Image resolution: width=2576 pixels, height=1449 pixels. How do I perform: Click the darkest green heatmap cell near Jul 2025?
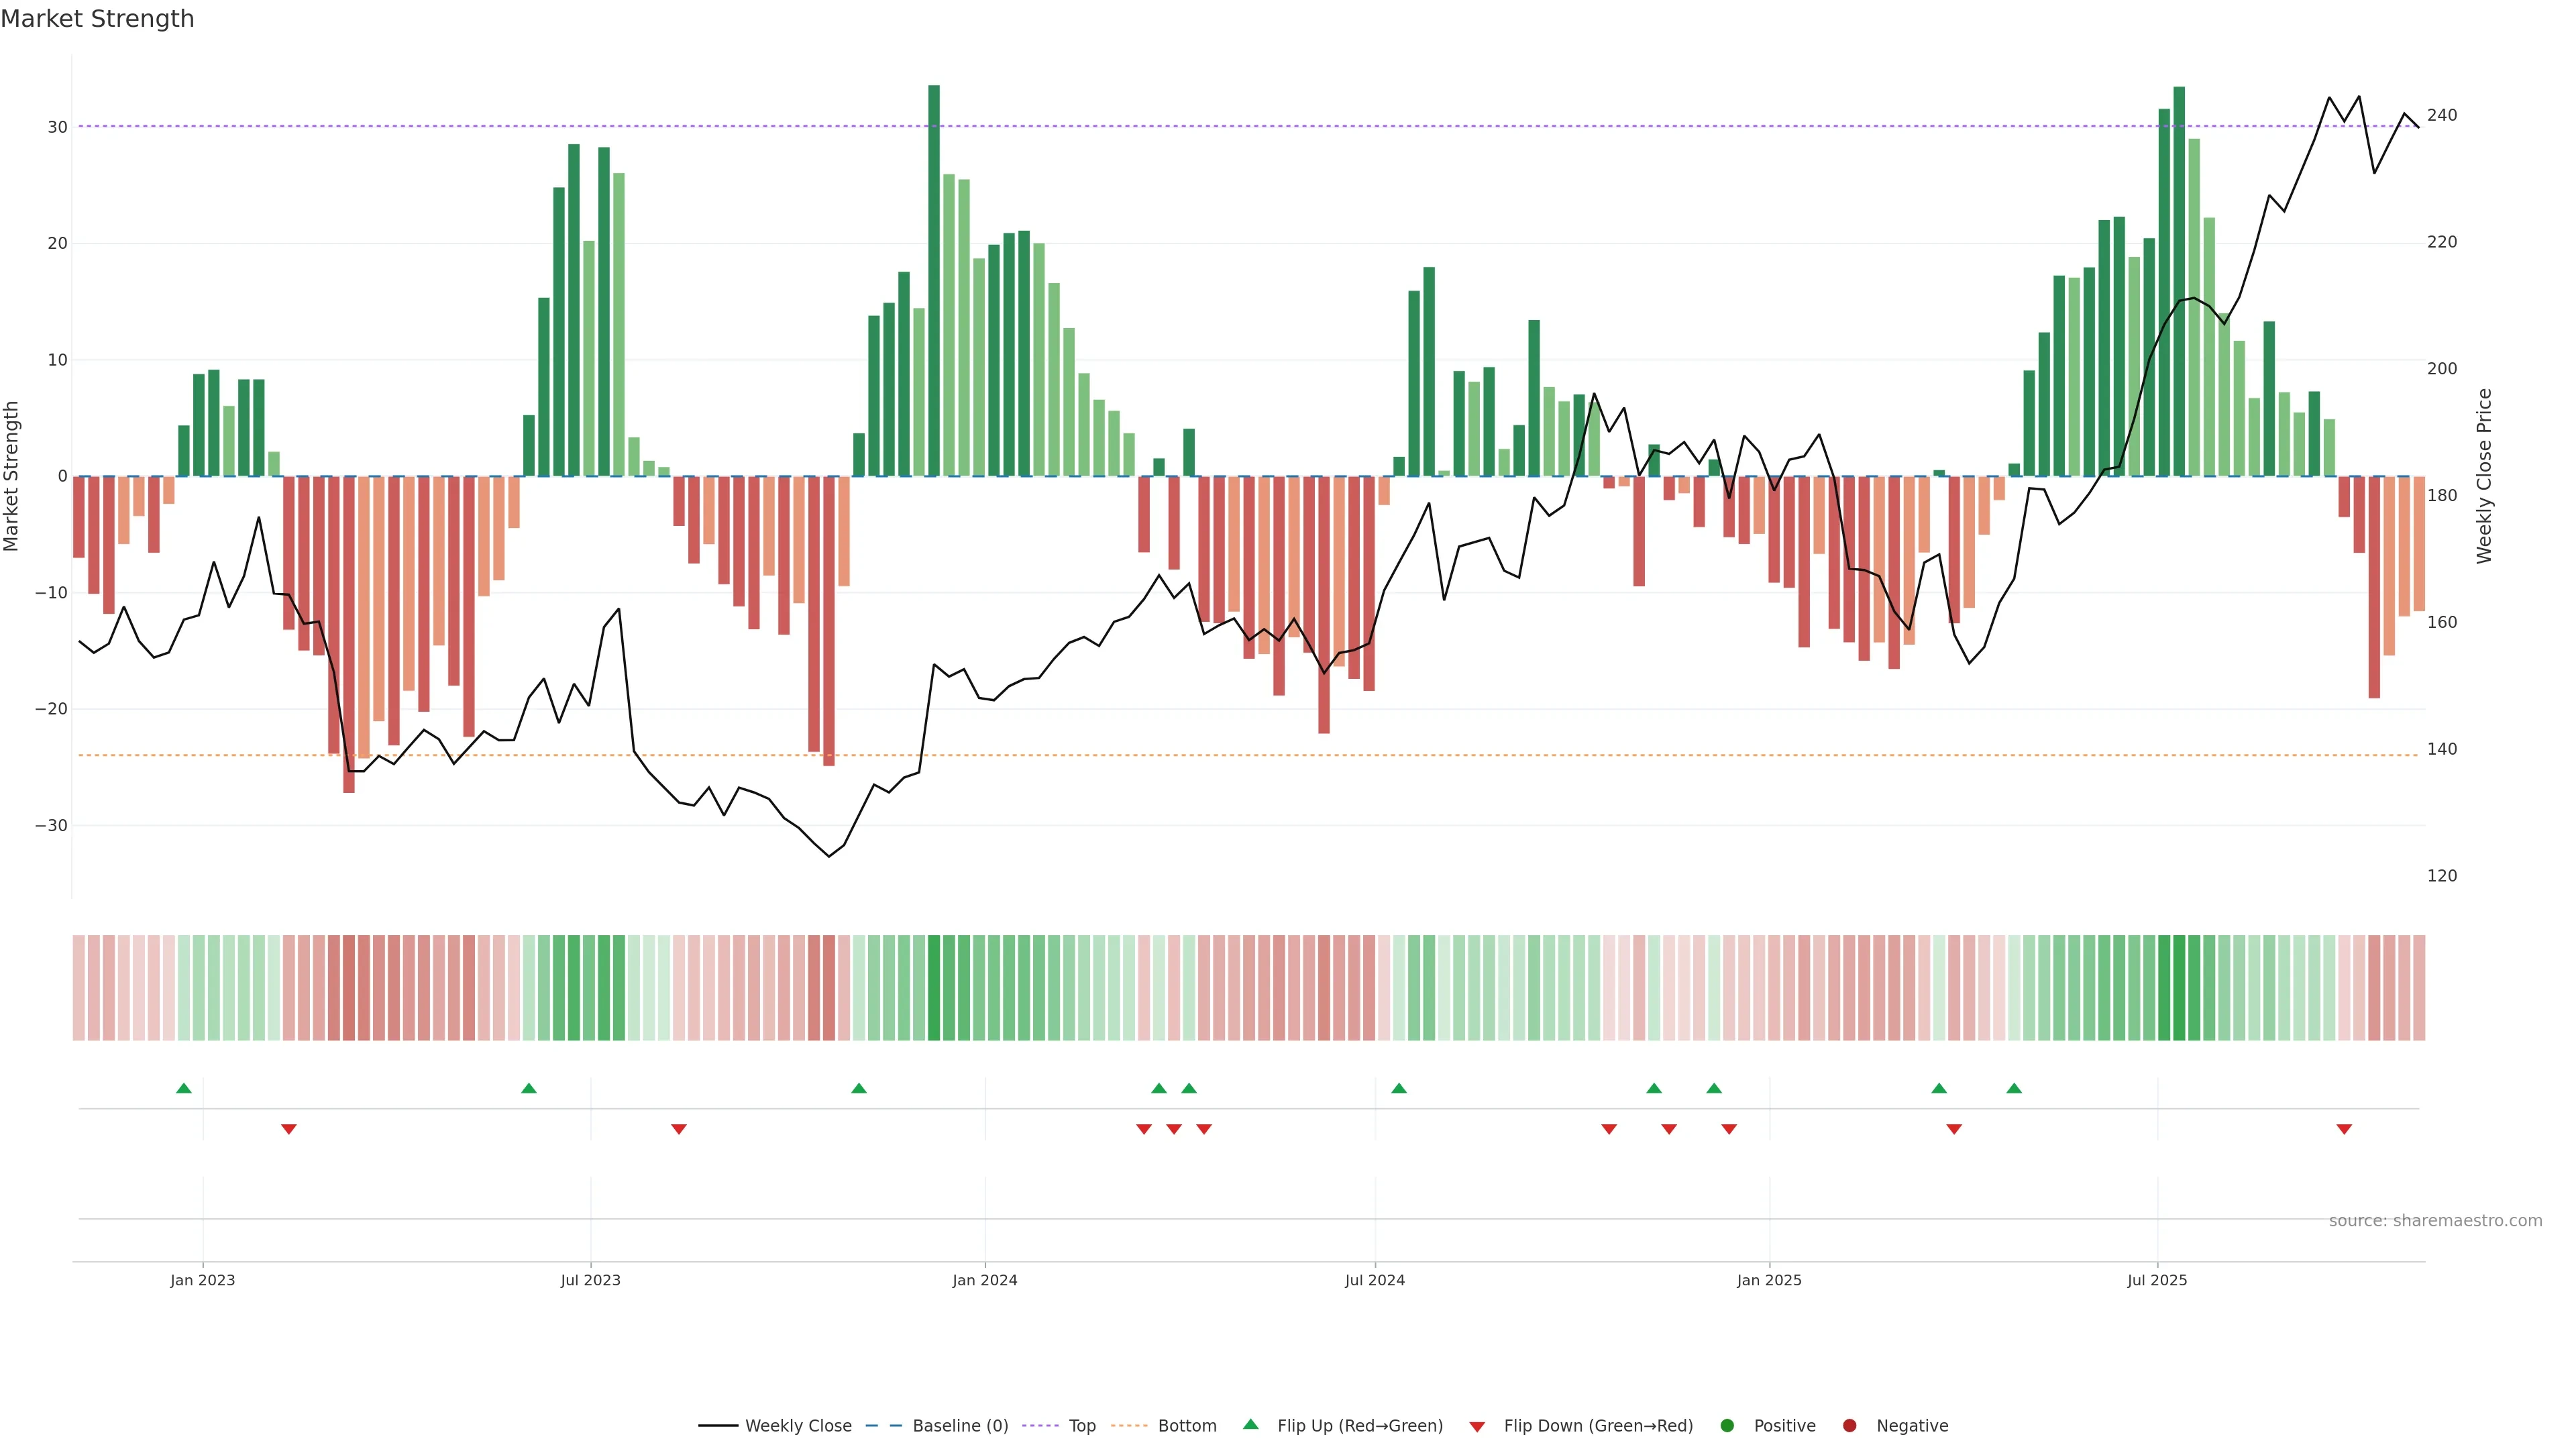pos(2179,988)
